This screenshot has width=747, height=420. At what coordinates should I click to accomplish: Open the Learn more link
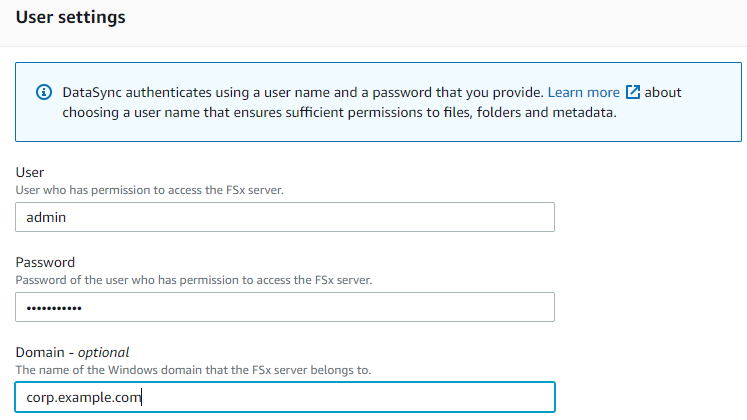(x=584, y=92)
